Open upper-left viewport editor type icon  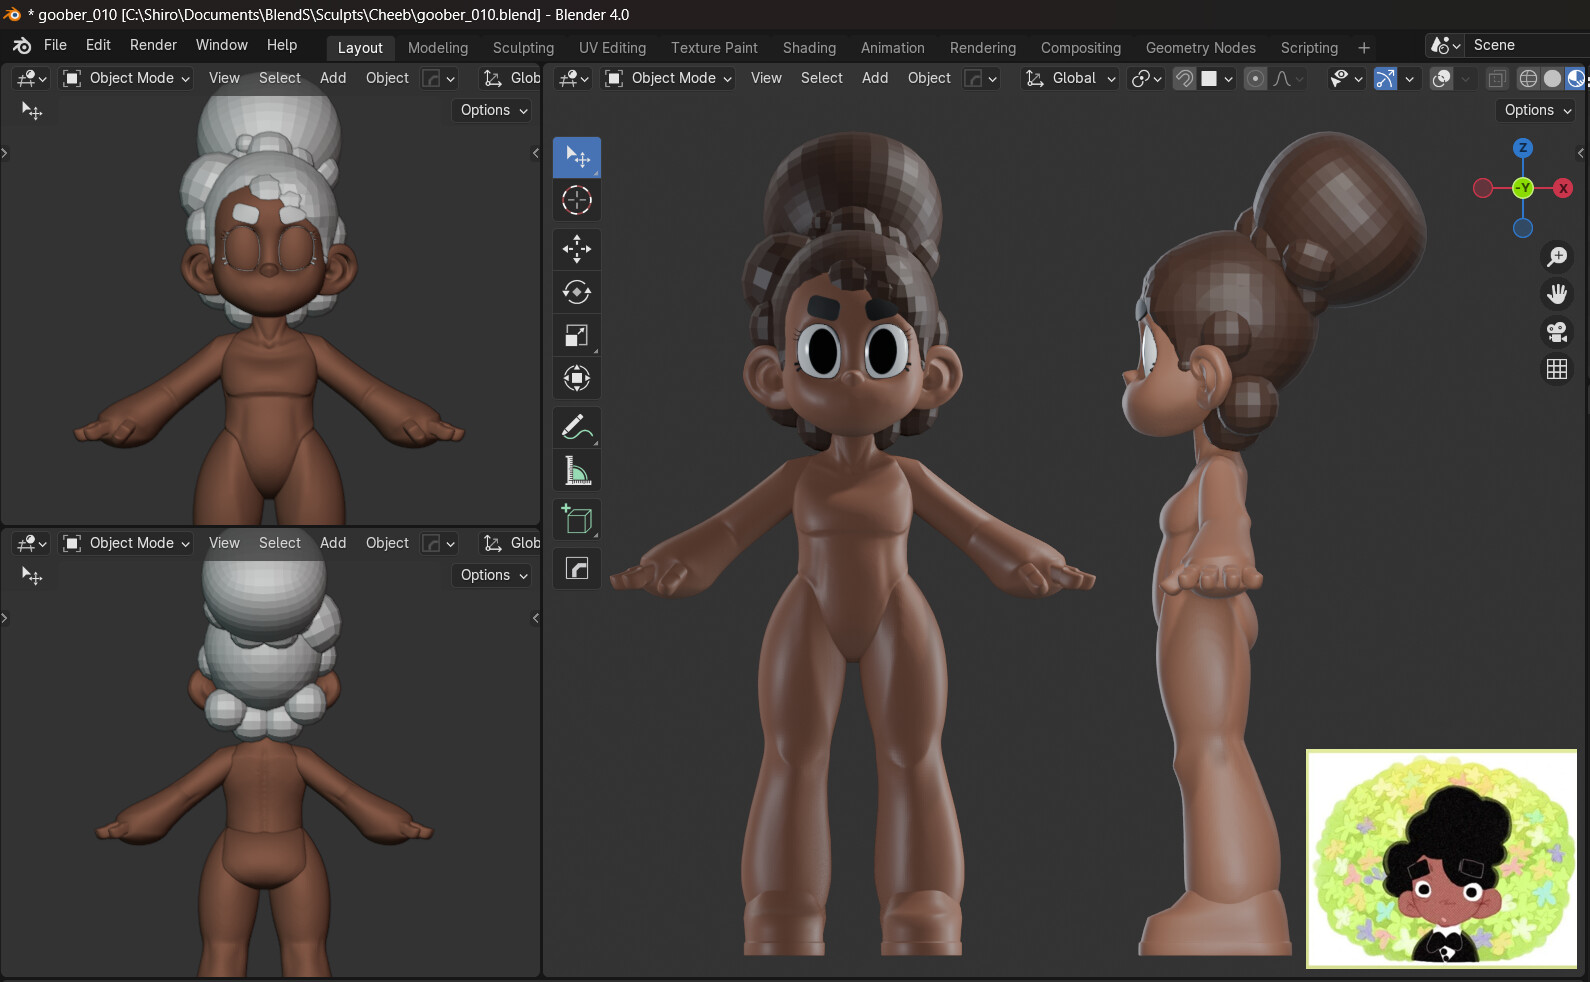point(32,78)
